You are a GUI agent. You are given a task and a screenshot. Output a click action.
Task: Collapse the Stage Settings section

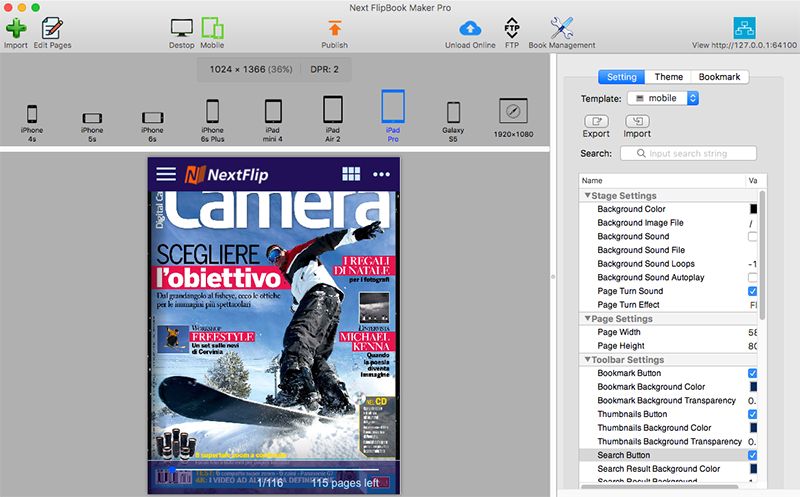point(587,195)
